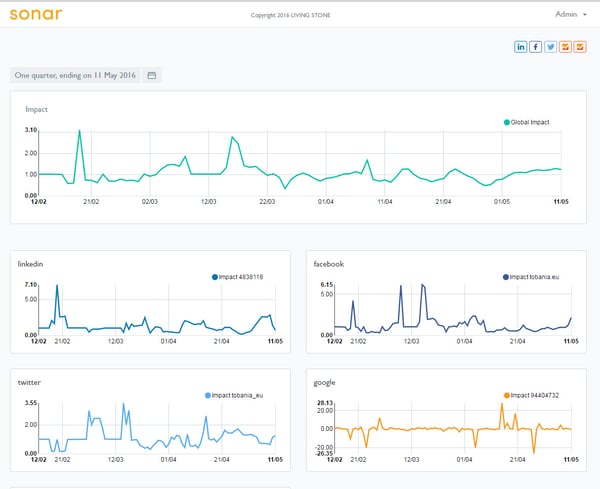Click the 'Global Impact' legend label

tap(530, 122)
